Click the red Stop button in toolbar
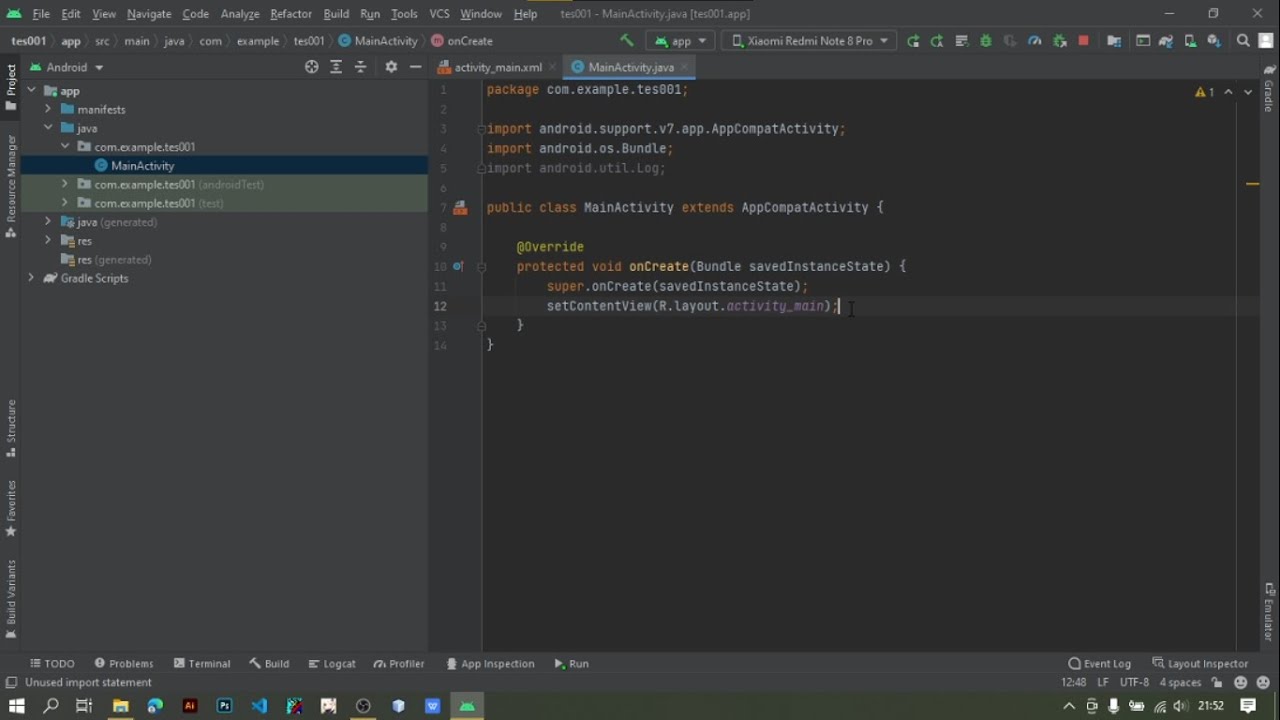Image resolution: width=1280 pixels, height=720 pixels. [1083, 41]
